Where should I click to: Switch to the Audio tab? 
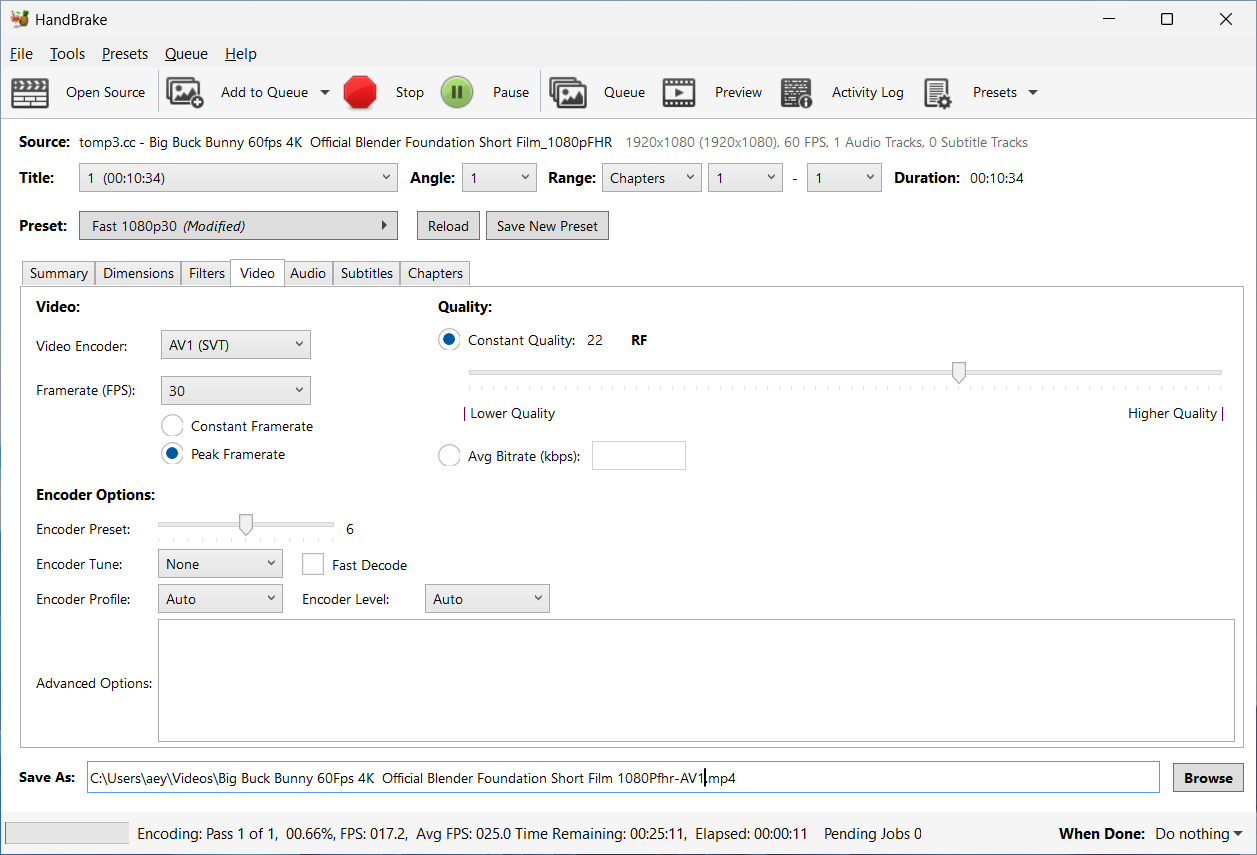point(308,273)
